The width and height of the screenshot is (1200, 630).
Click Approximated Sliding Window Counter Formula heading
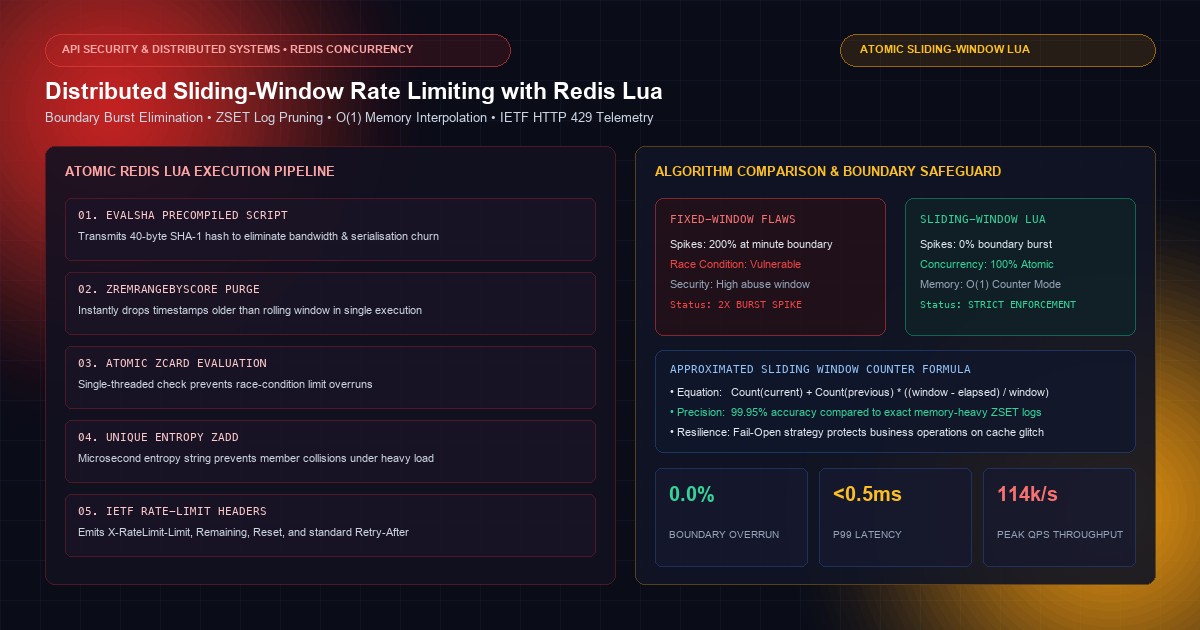(x=820, y=369)
